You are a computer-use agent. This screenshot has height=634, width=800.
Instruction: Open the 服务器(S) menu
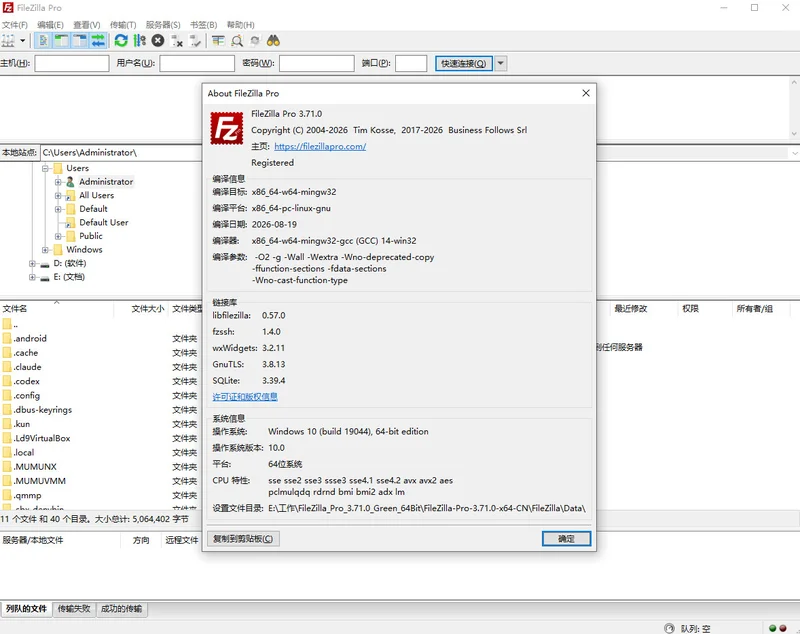pyautogui.click(x=163, y=24)
